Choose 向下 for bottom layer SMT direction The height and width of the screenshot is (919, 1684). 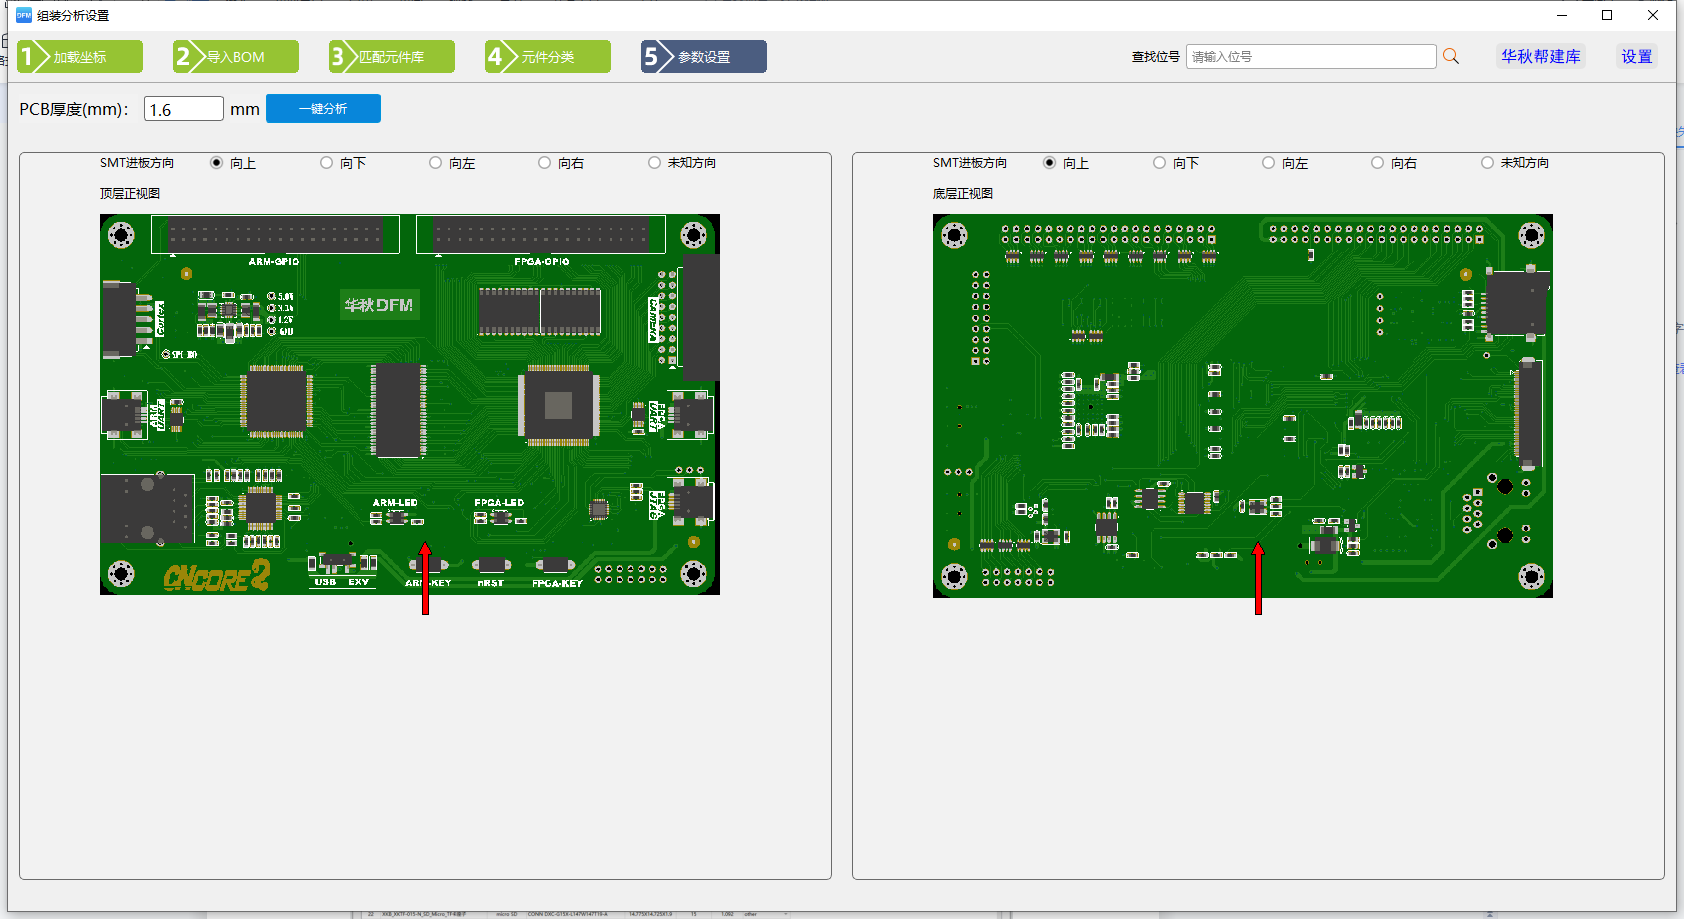tap(1176, 163)
